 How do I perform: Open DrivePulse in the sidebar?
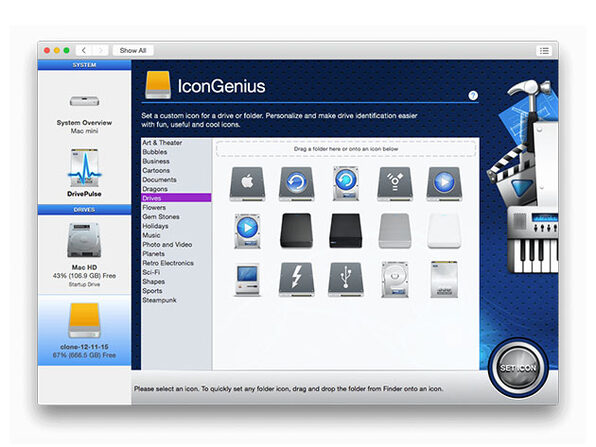tap(84, 173)
